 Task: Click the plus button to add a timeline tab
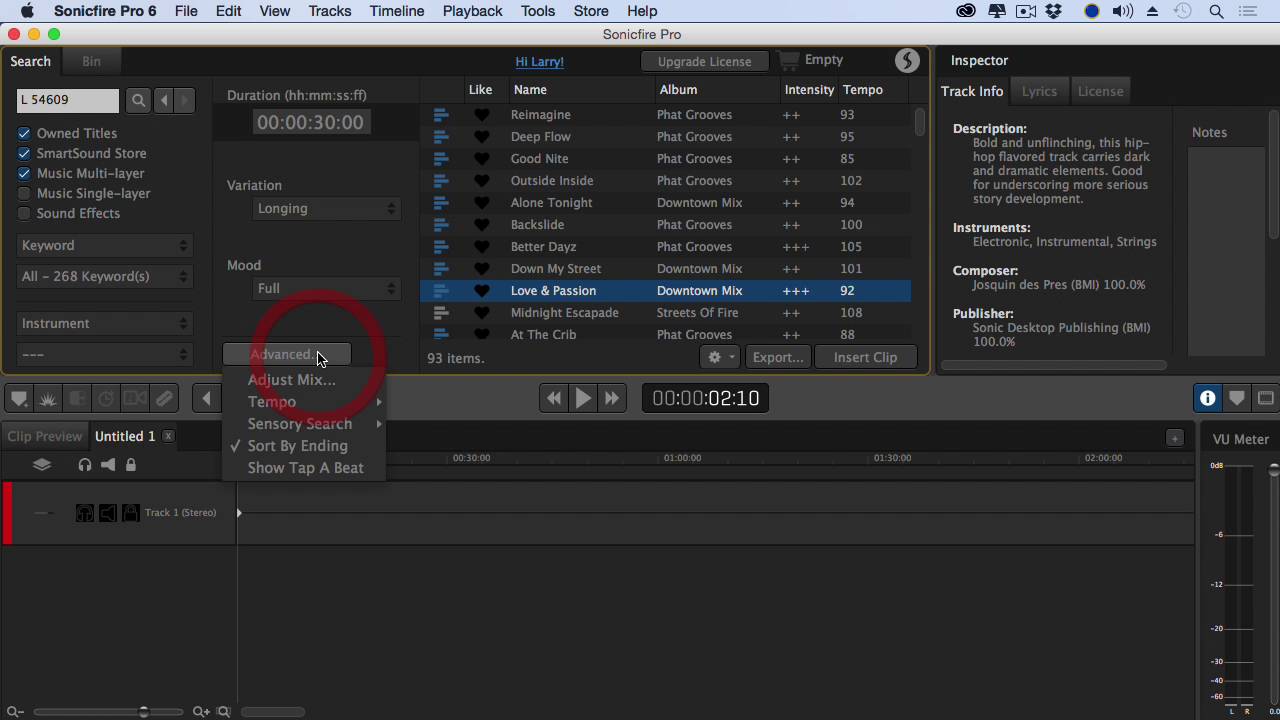[1175, 438]
